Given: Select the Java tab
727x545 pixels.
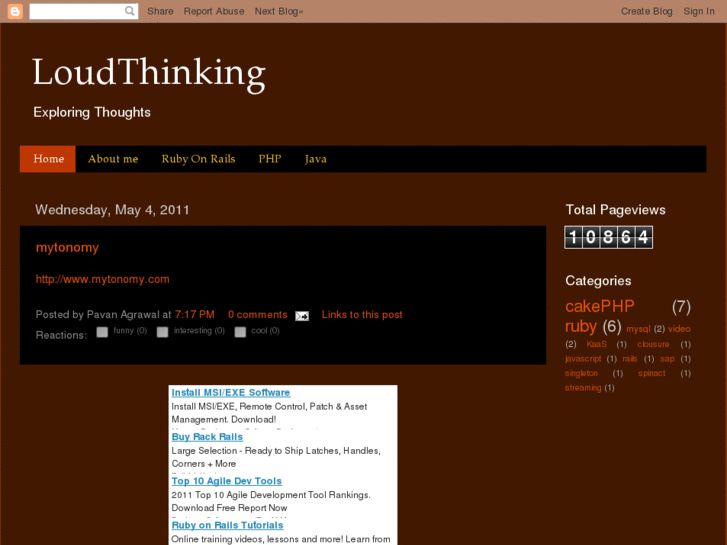Looking at the screenshot, I should [316, 159].
